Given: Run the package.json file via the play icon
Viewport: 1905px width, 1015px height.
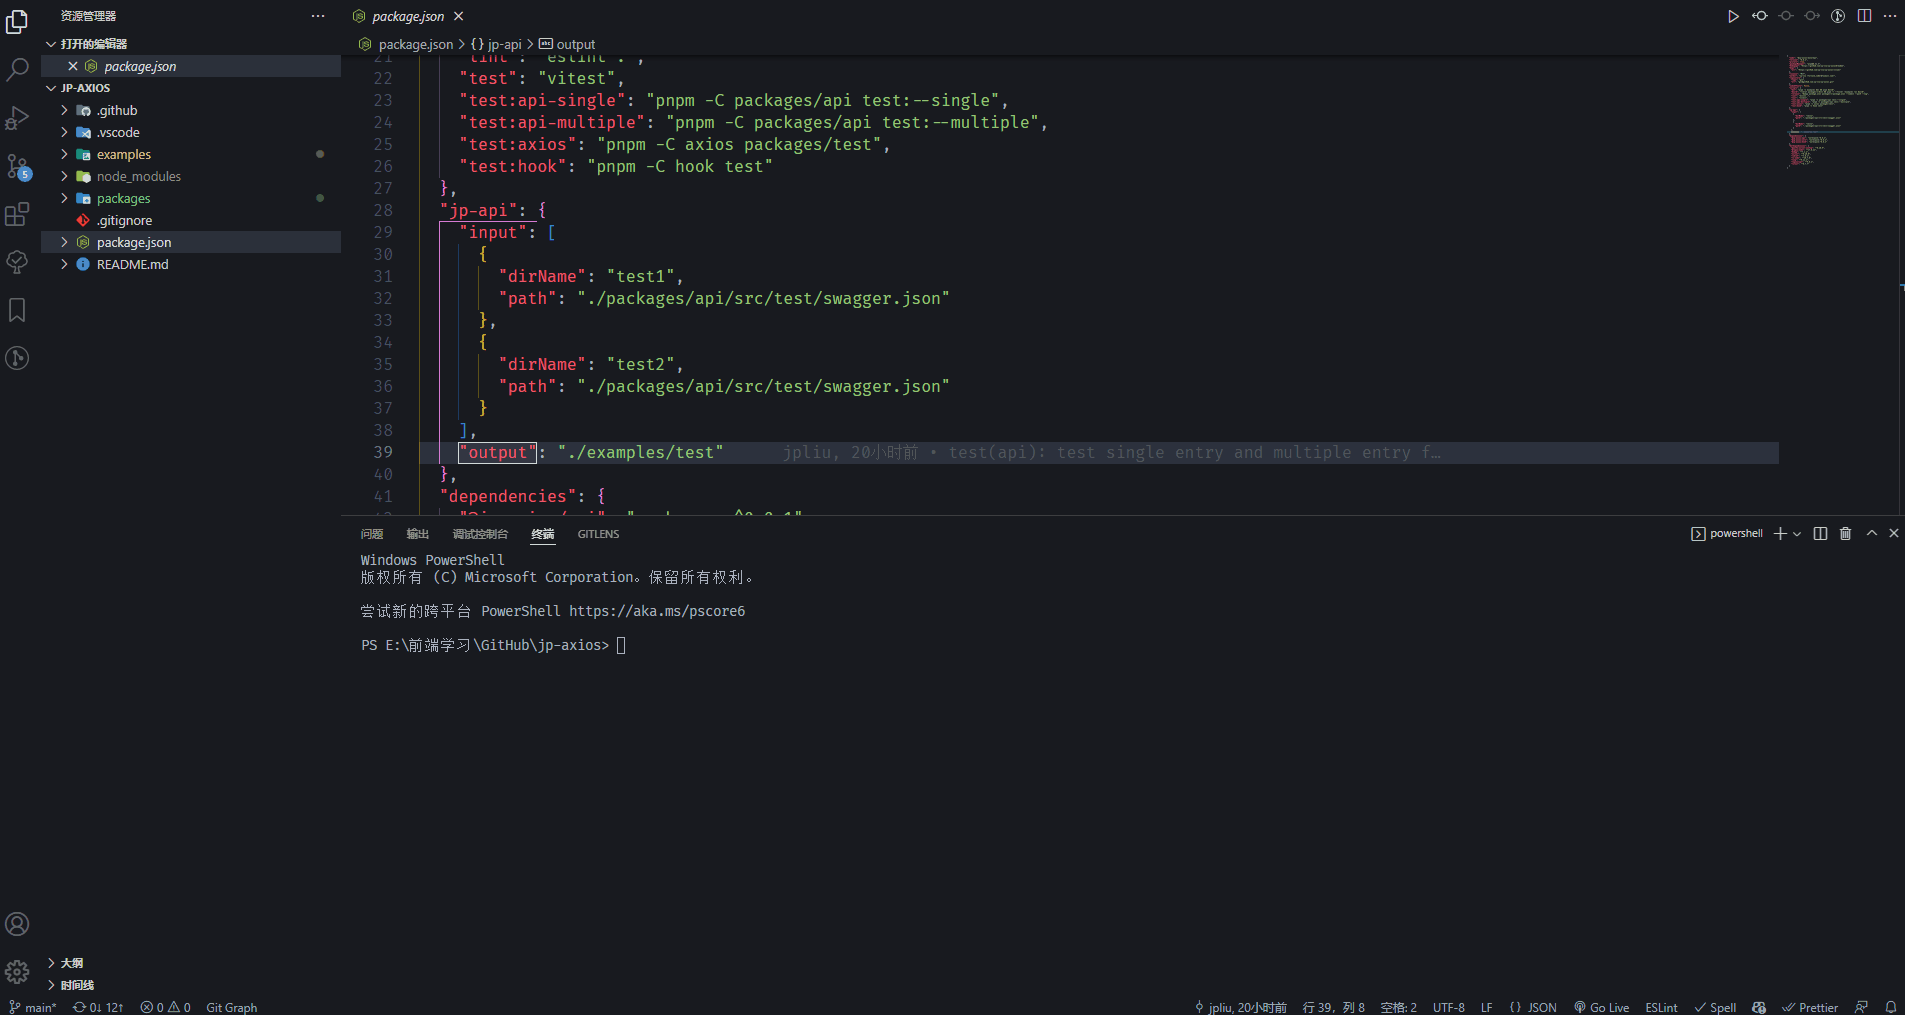Looking at the screenshot, I should 1733,16.
